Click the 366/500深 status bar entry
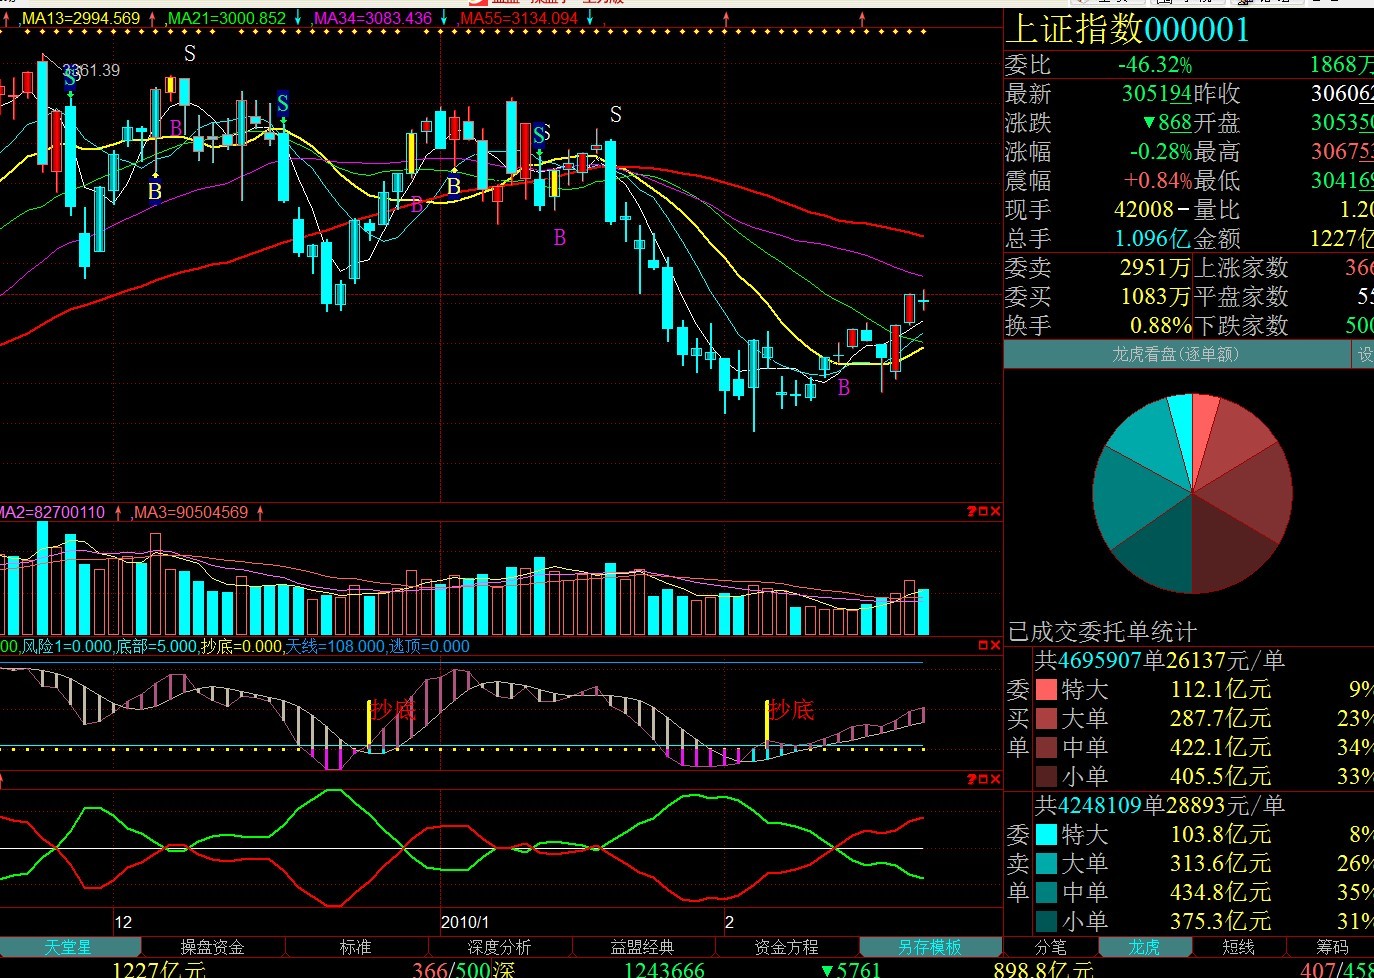This screenshot has height=978, width=1374. pyautogui.click(x=464, y=969)
